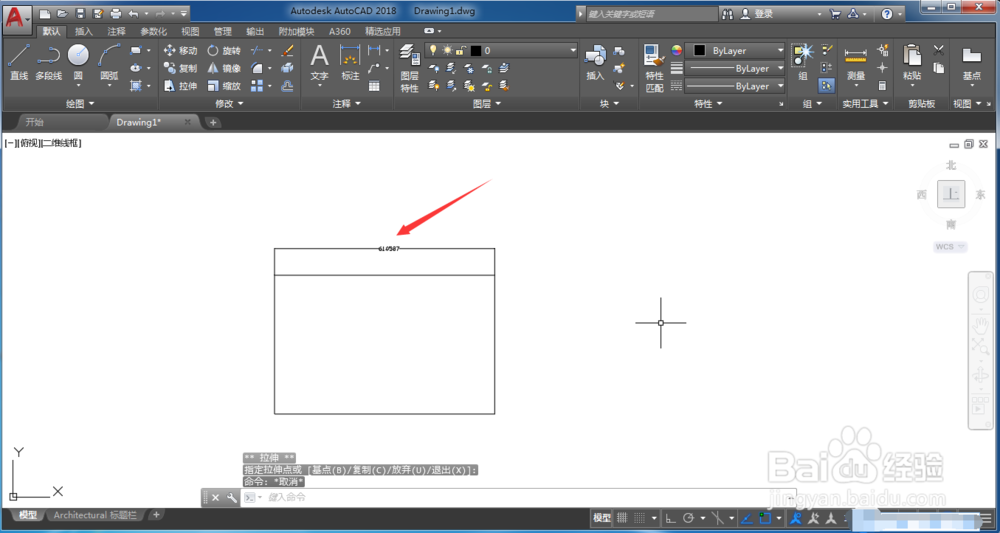Click the Undo arrow icon

click(133, 13)
